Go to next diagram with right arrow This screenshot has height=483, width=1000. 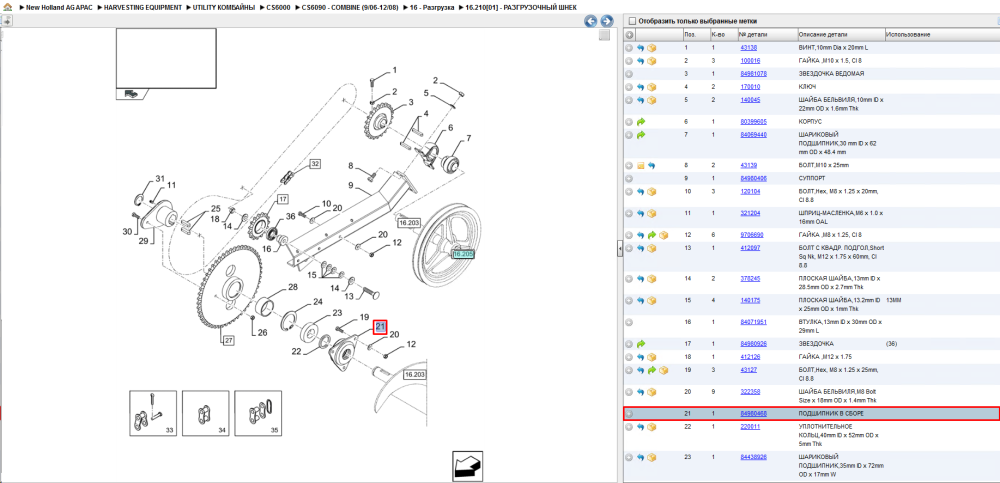tap(607, 21)
